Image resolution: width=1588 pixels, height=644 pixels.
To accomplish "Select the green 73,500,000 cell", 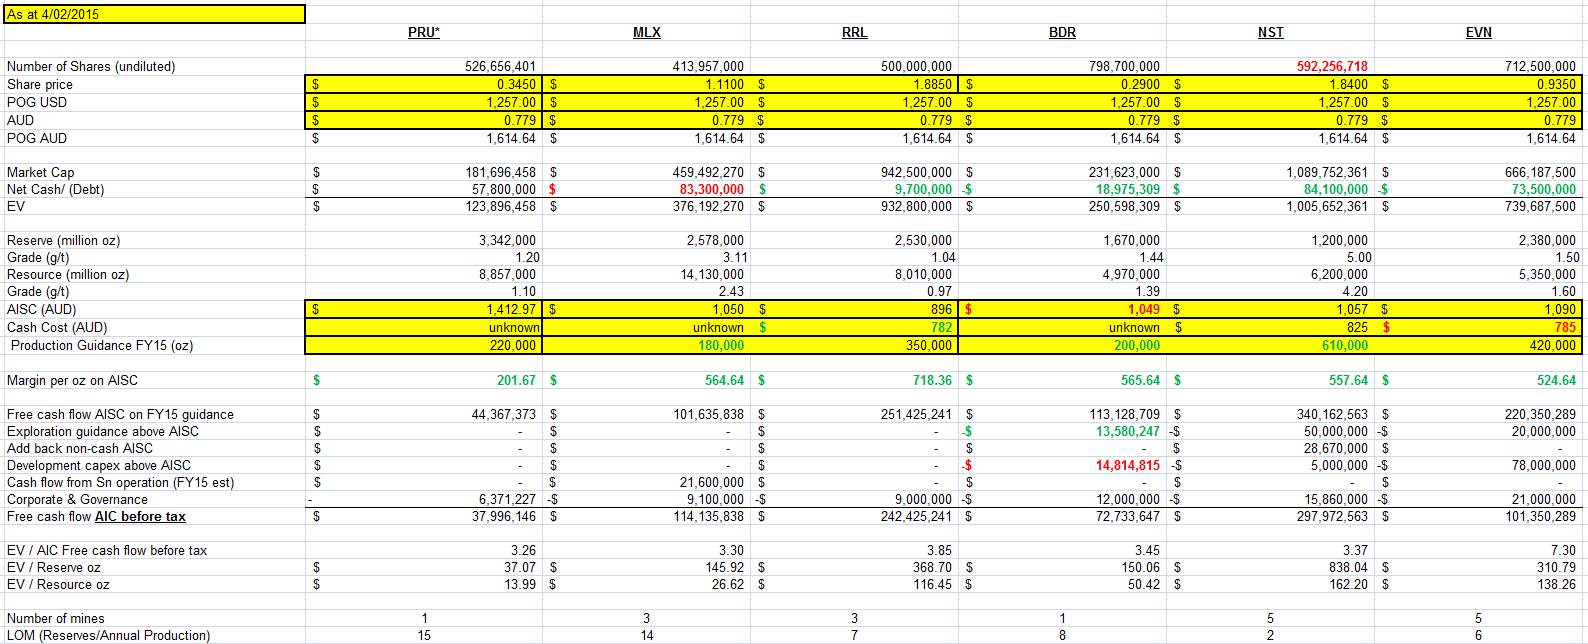I will (x=1544, y=190).
